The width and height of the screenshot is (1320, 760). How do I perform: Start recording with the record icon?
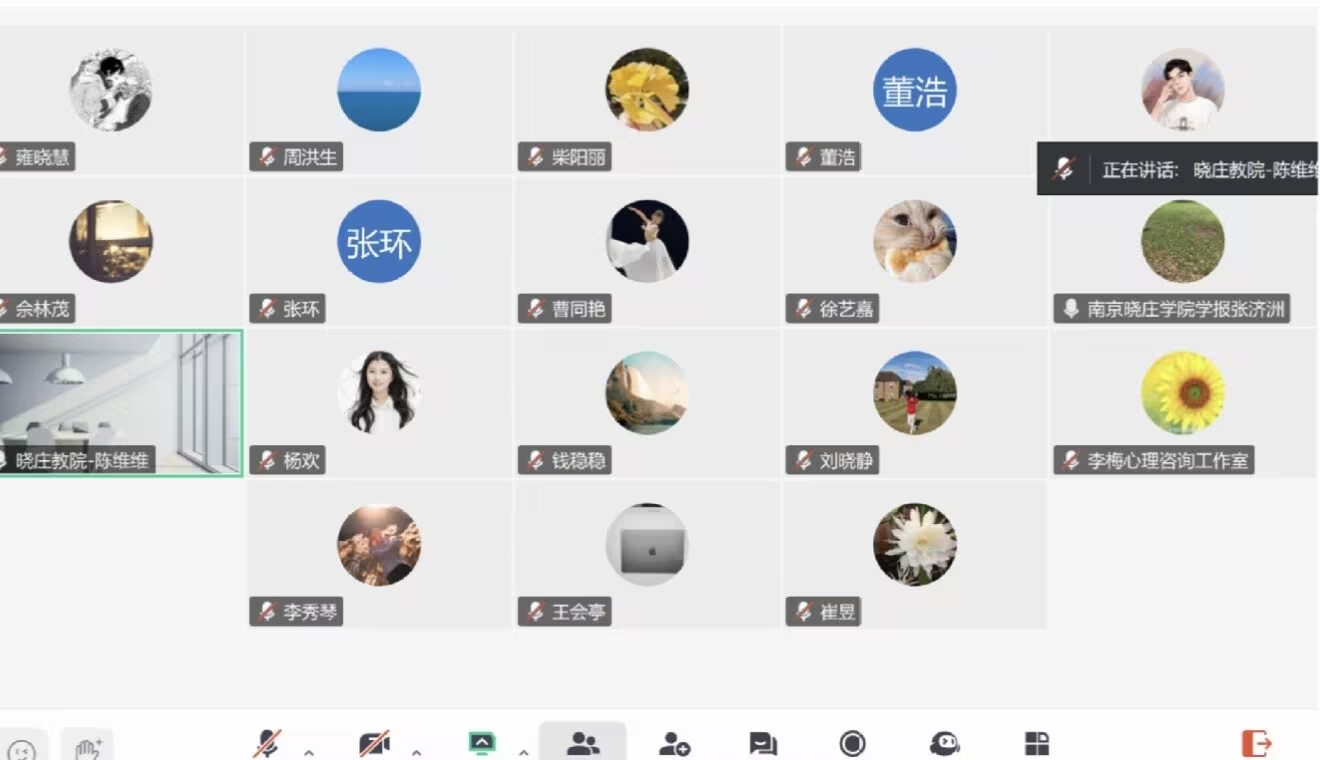tap(853, 744)
